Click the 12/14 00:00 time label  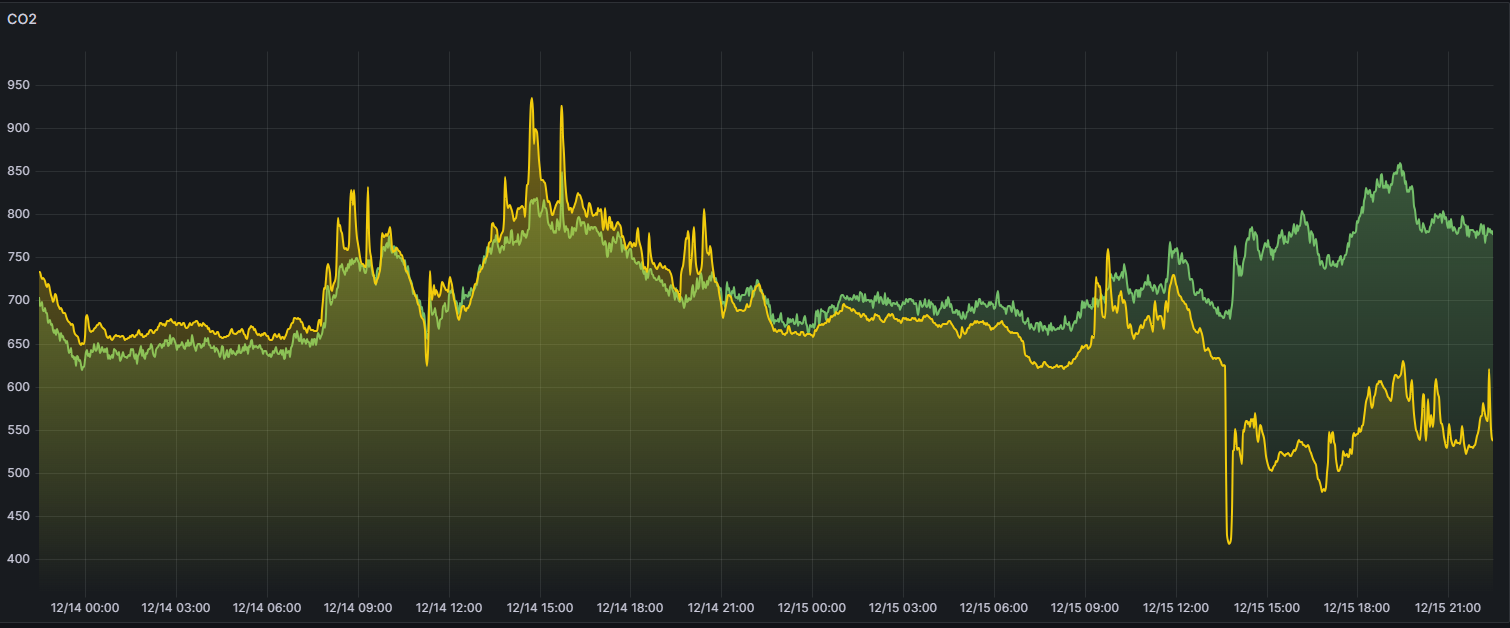click(x=85, y=607)
